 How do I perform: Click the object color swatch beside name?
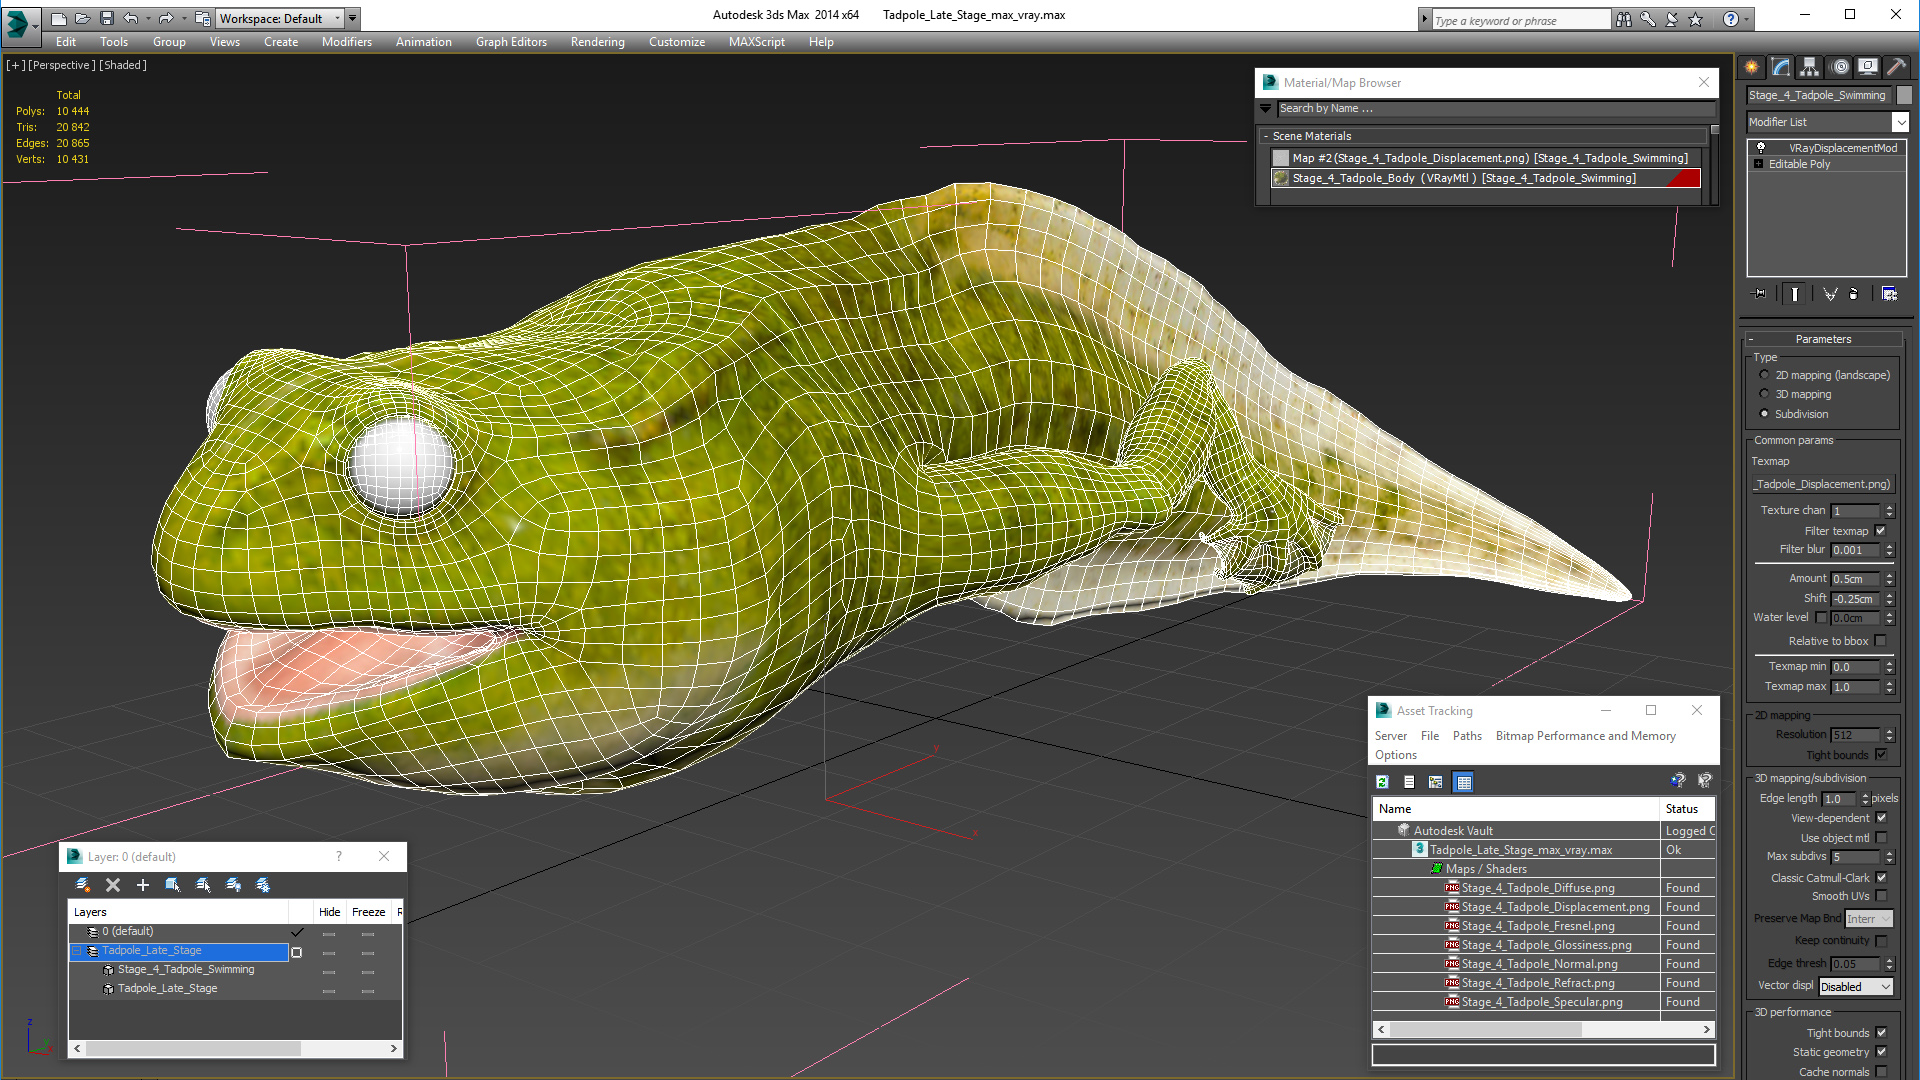pos(1904,95)
